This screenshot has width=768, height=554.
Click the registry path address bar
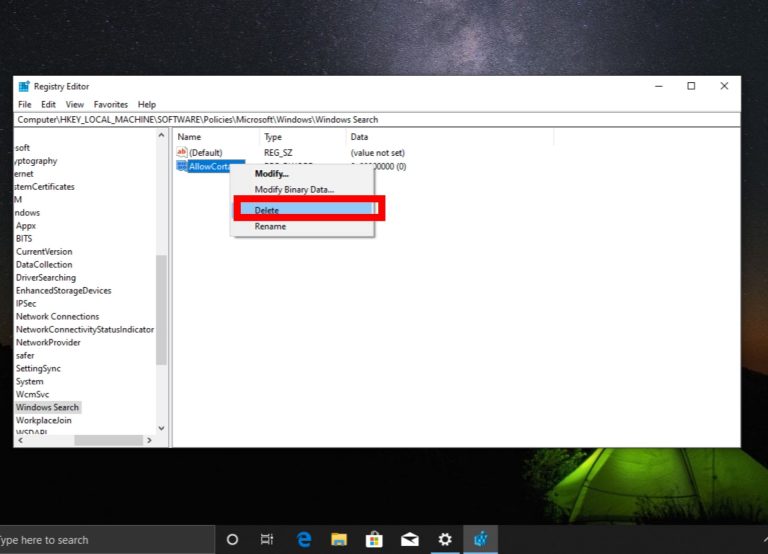(x=377, y=120)
